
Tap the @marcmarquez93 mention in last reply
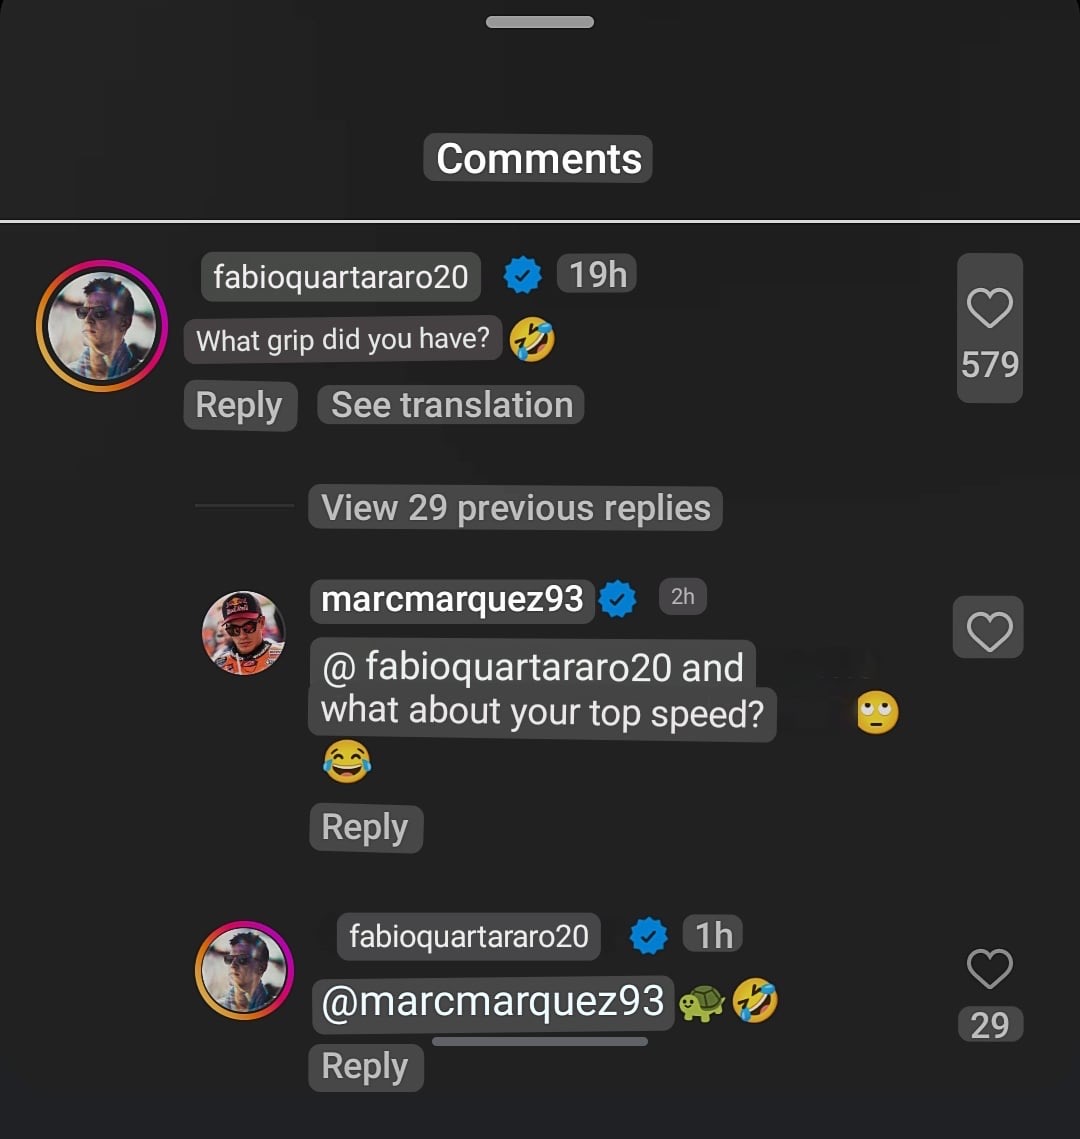492,1002
